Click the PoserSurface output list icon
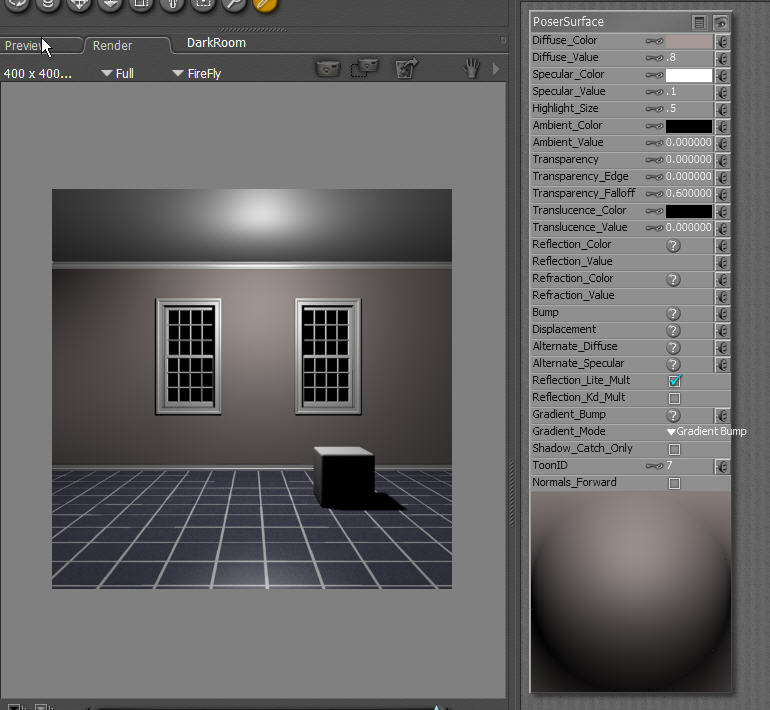770x710 pixels. (700, 22)
